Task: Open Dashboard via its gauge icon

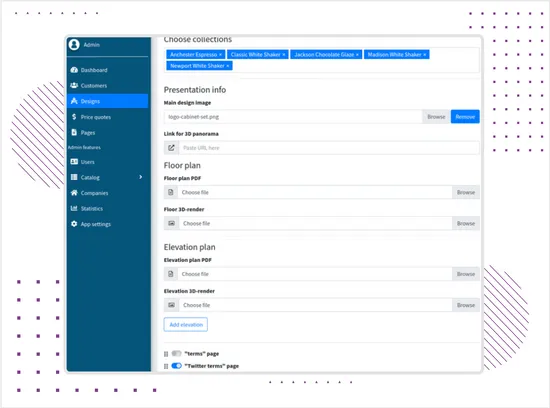Action: 74,70
